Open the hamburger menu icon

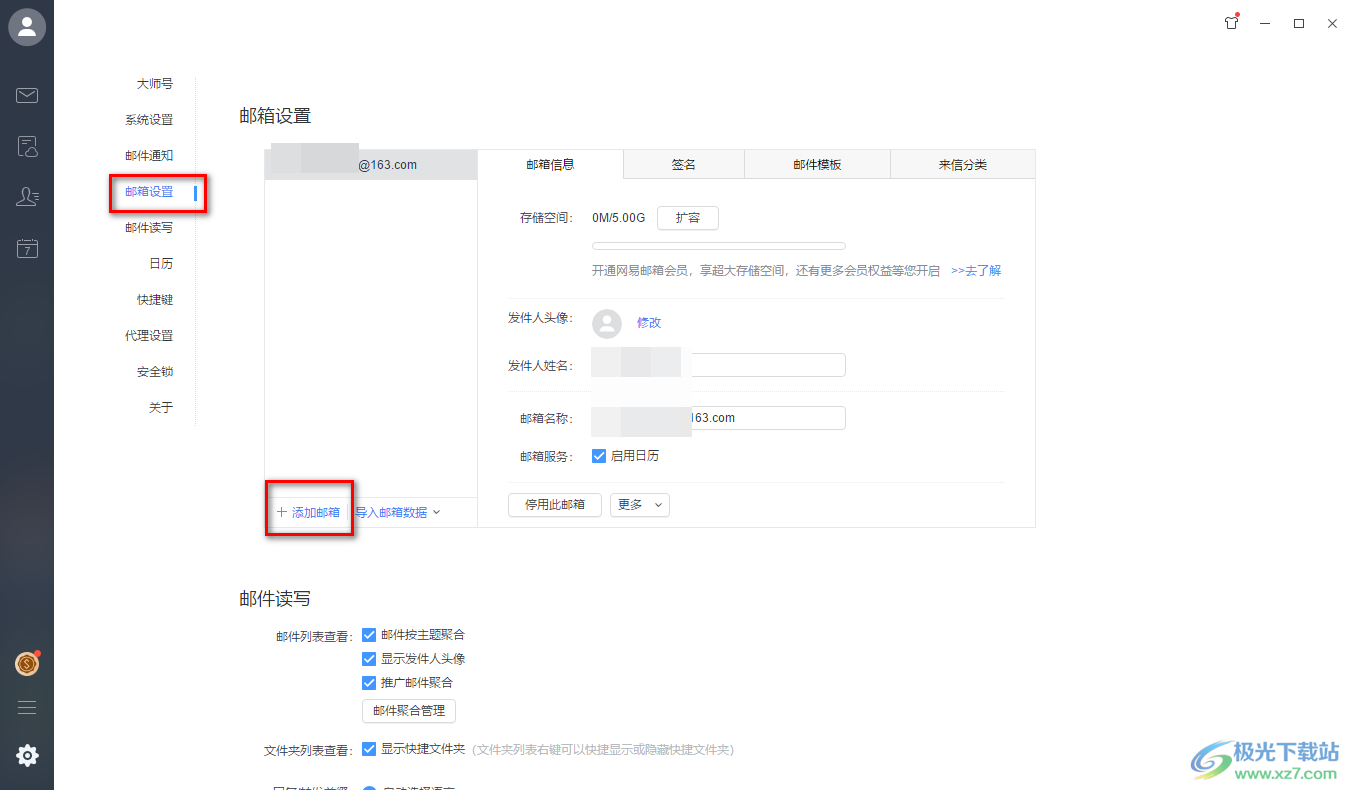pyautogui.click(x=27, y=707)
